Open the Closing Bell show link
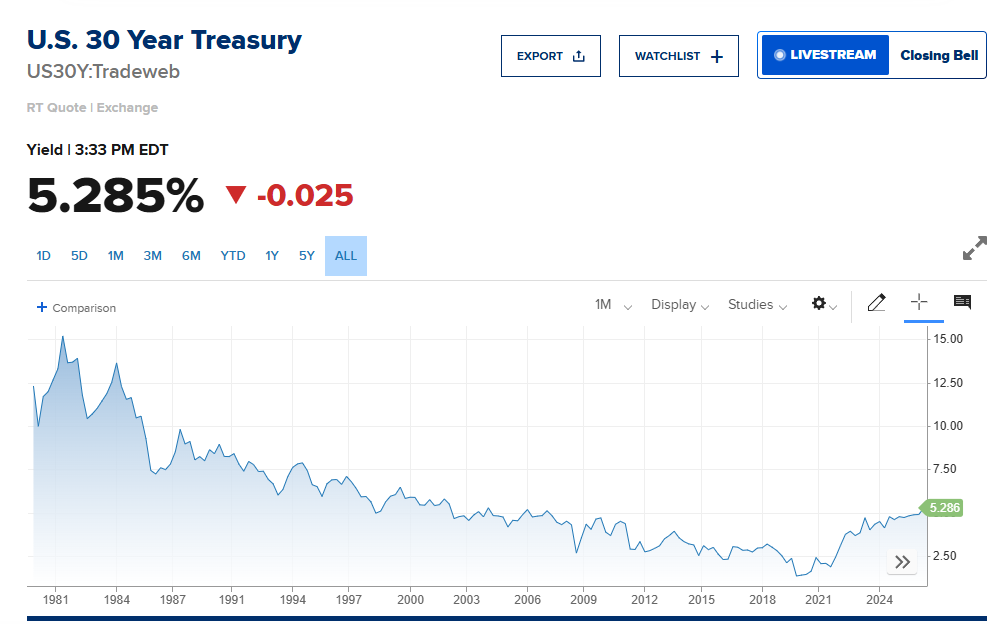 [x=939, y=56]
